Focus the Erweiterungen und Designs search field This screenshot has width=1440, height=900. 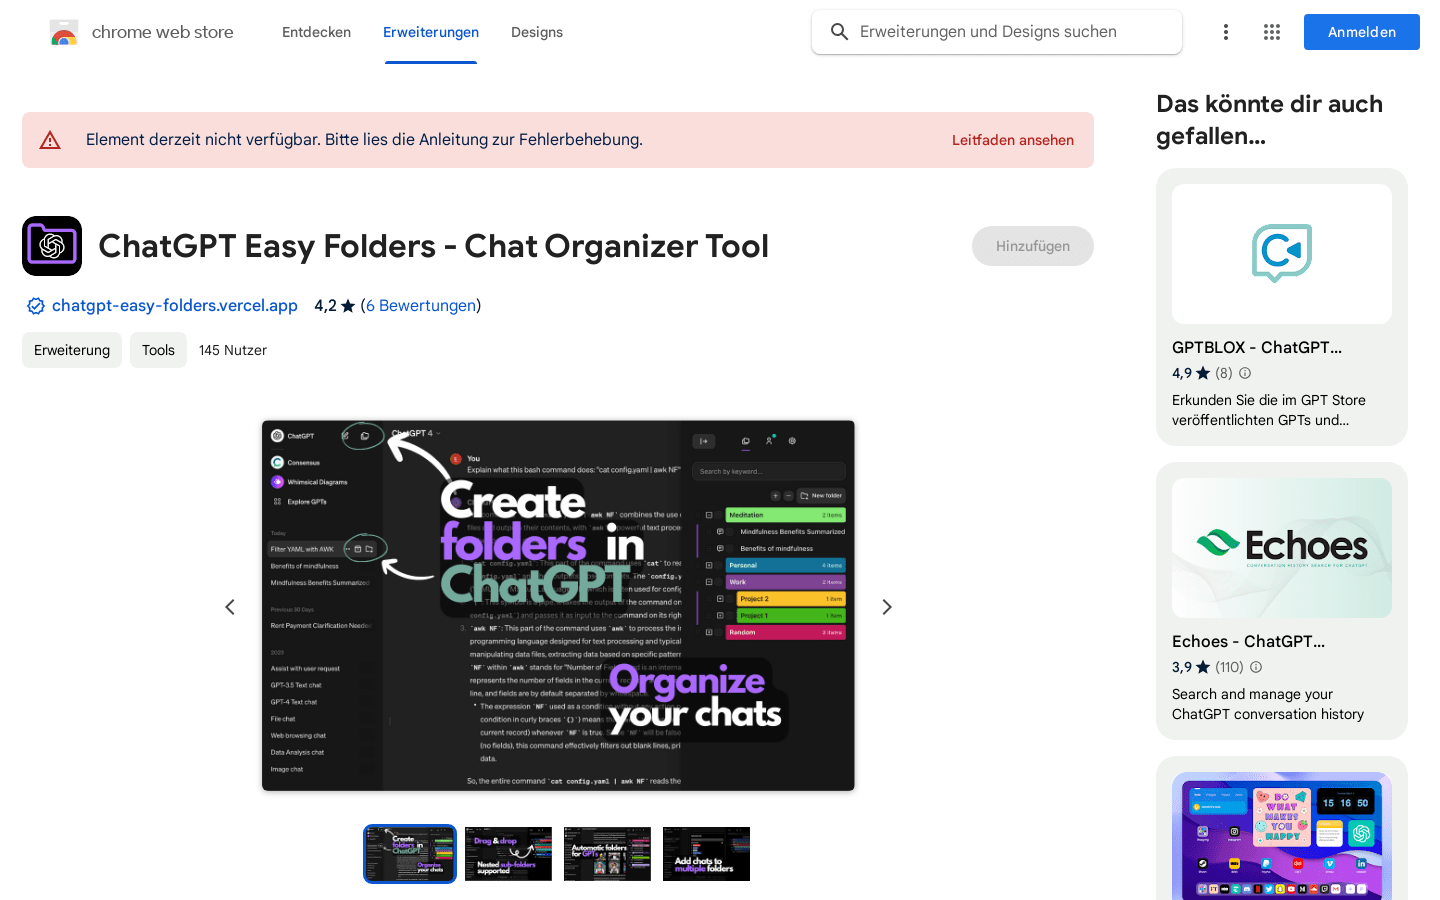(x=997, y=32)
